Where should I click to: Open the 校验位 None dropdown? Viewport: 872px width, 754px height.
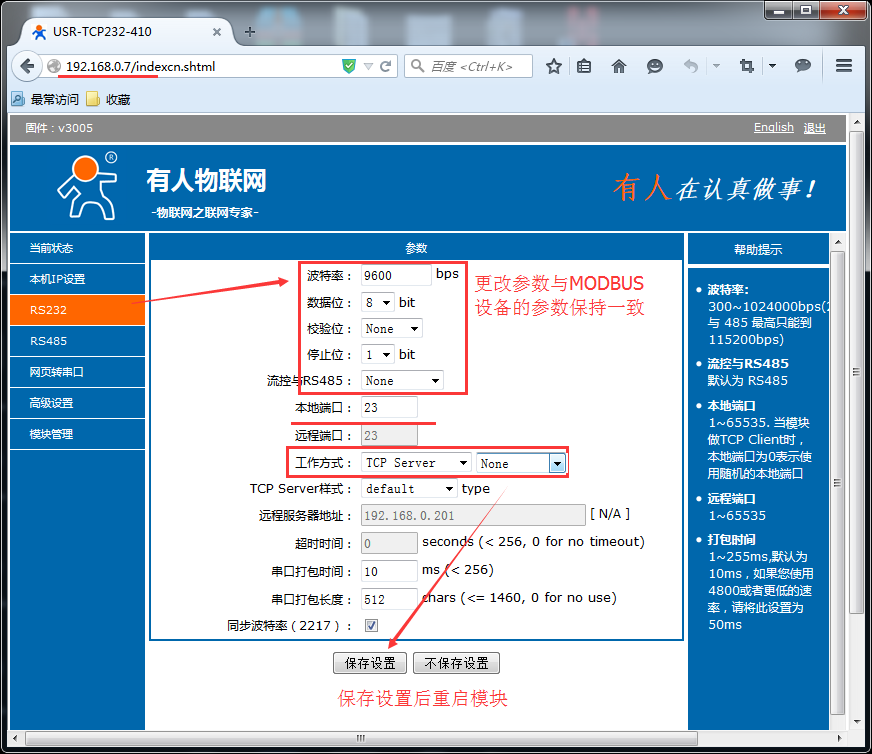(x=392, y=329)
